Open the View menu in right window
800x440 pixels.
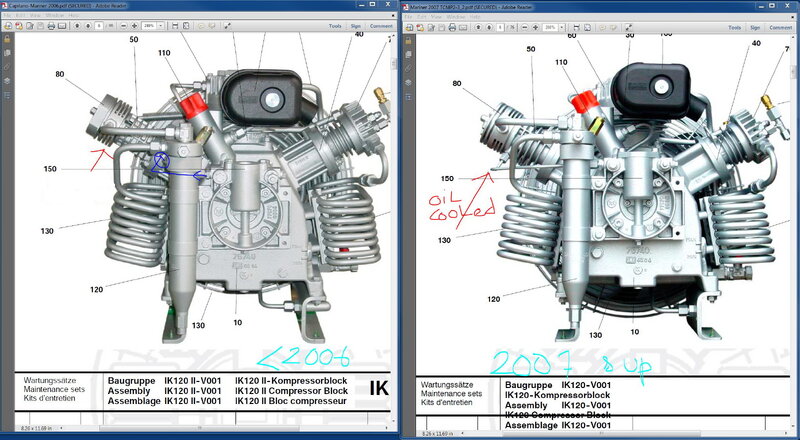pos(436,17)
